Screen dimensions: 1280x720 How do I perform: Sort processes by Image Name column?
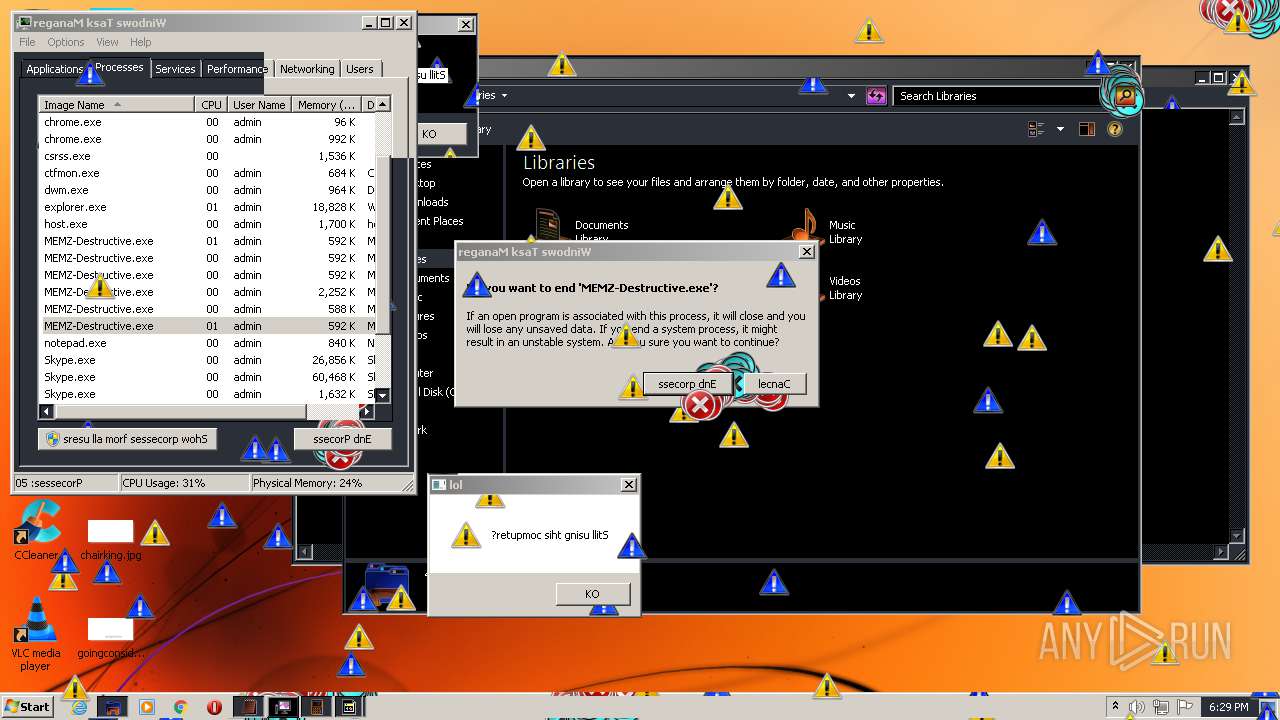click(116, 105)
